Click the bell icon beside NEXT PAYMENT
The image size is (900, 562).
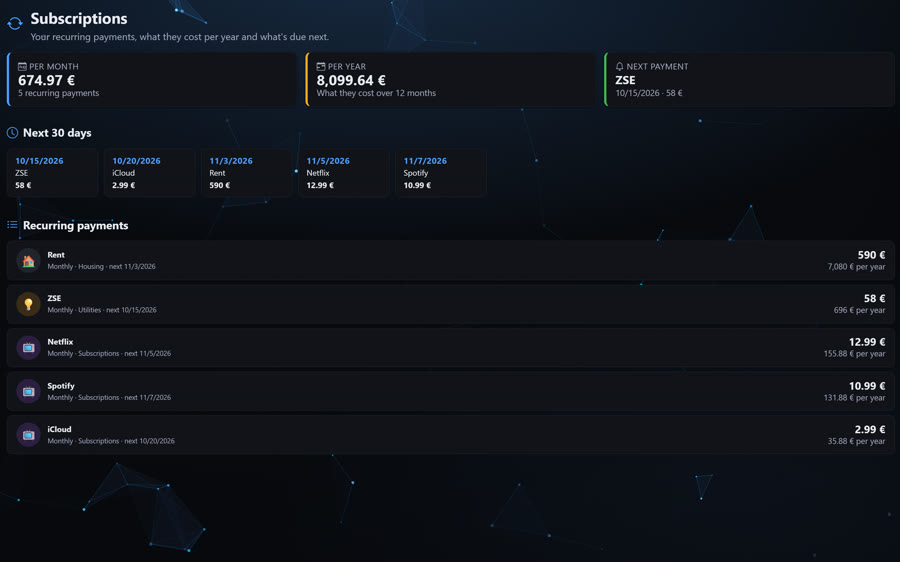[x=619, y=67]
